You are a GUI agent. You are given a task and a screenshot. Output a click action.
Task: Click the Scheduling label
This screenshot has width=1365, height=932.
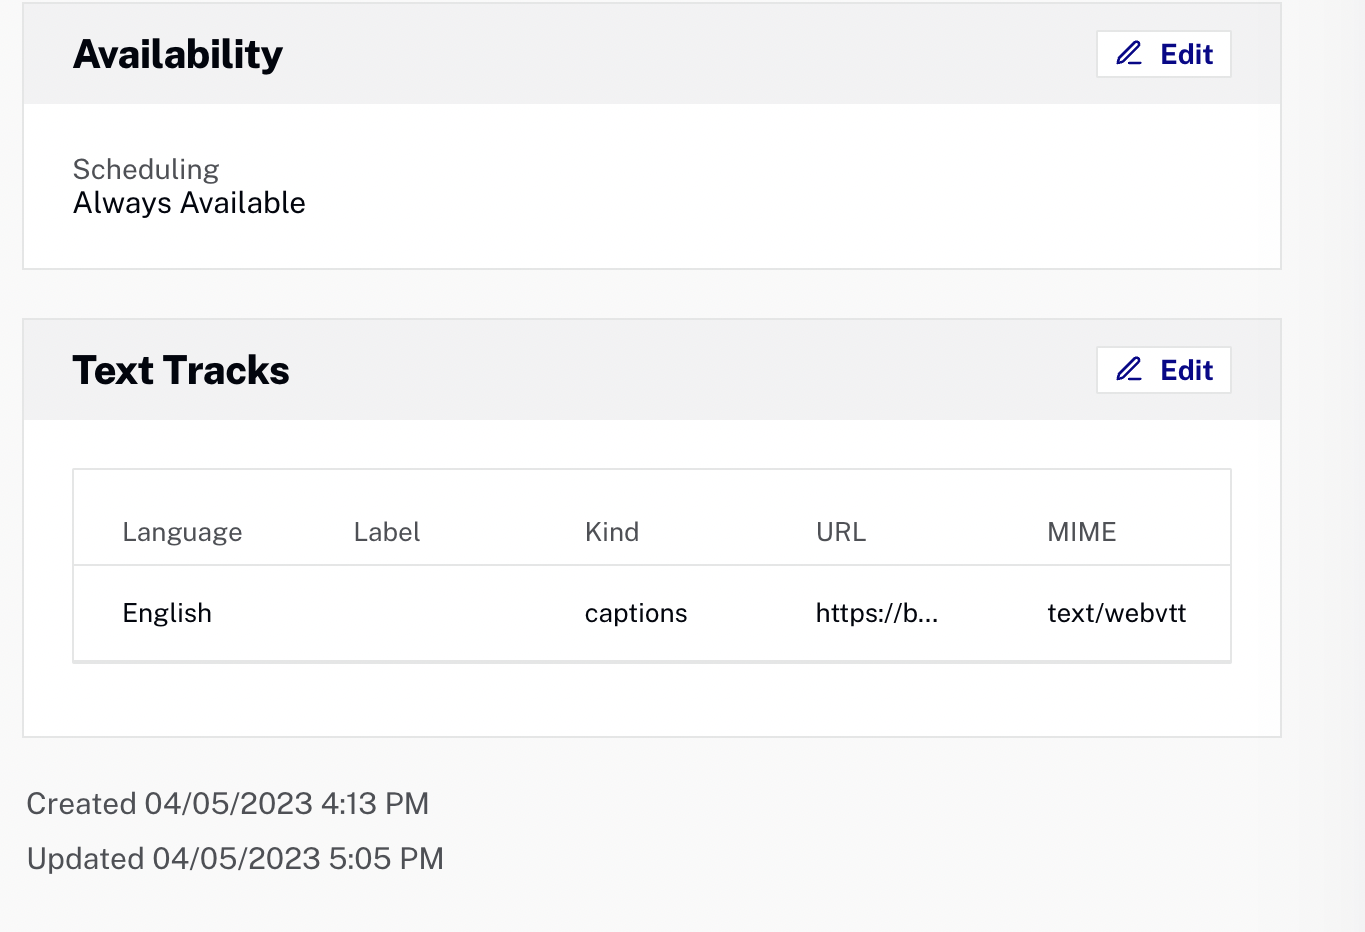(146, 169)
